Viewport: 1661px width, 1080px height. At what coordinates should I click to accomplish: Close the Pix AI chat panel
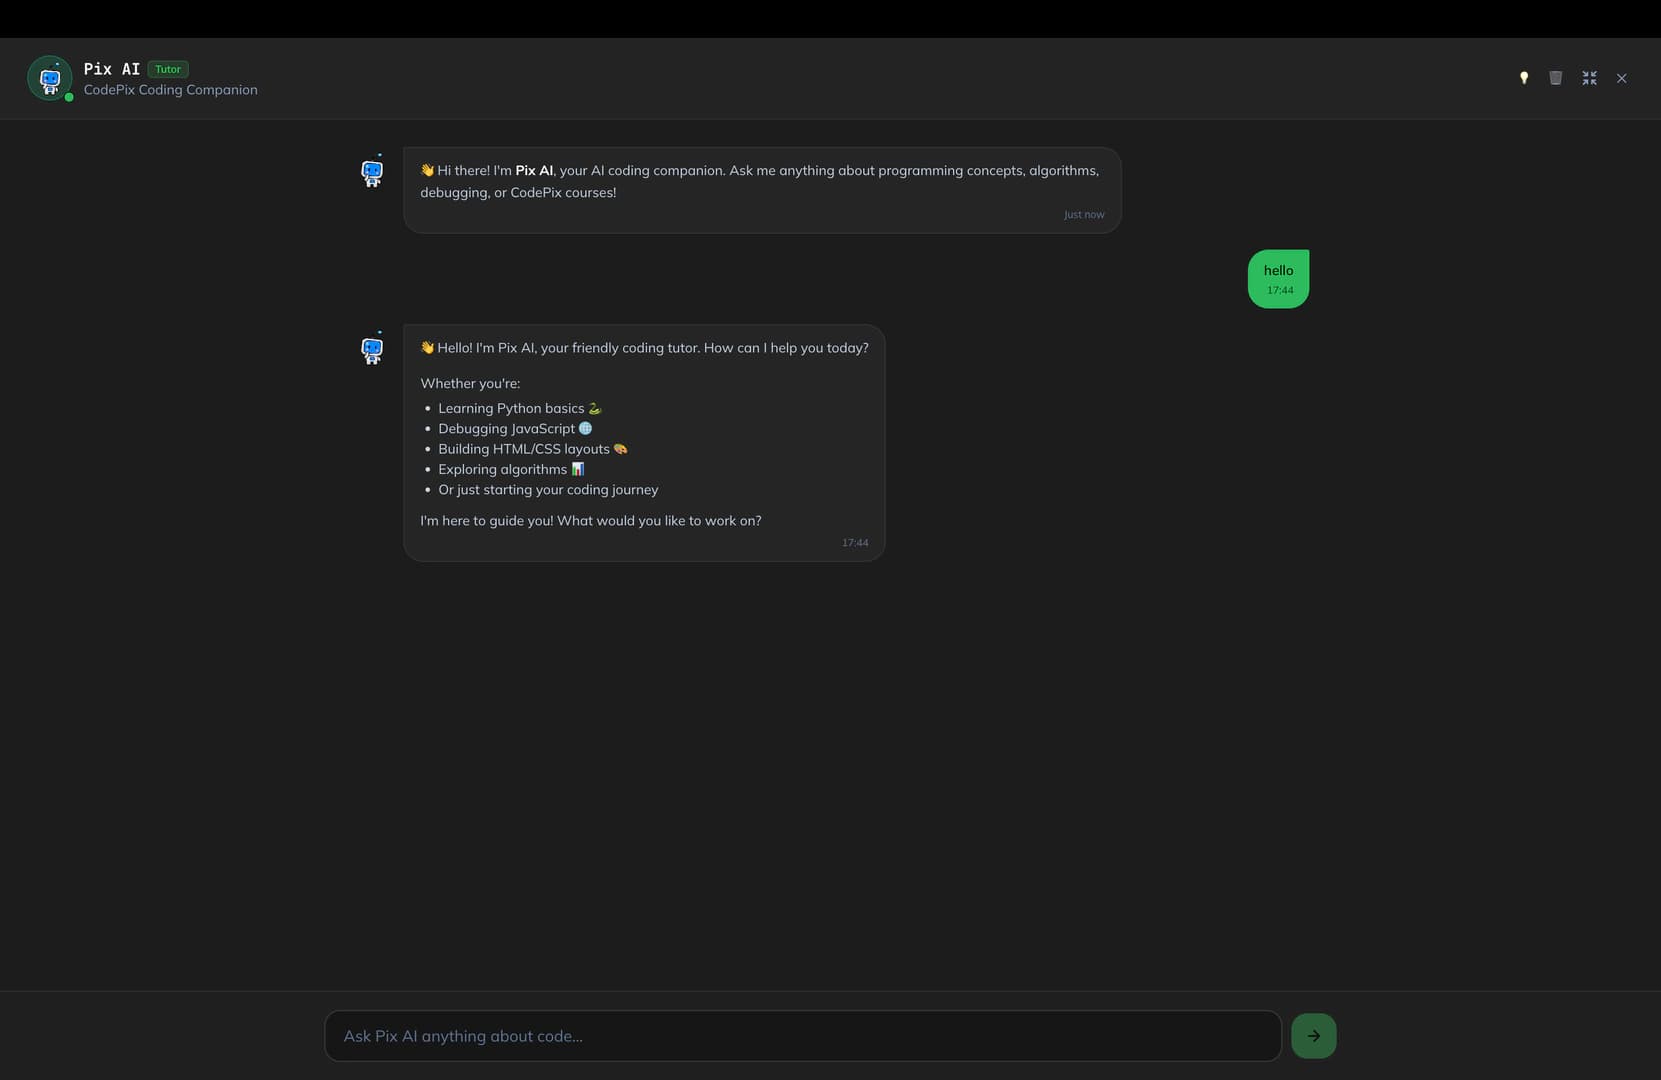(x=1621, y=78)
